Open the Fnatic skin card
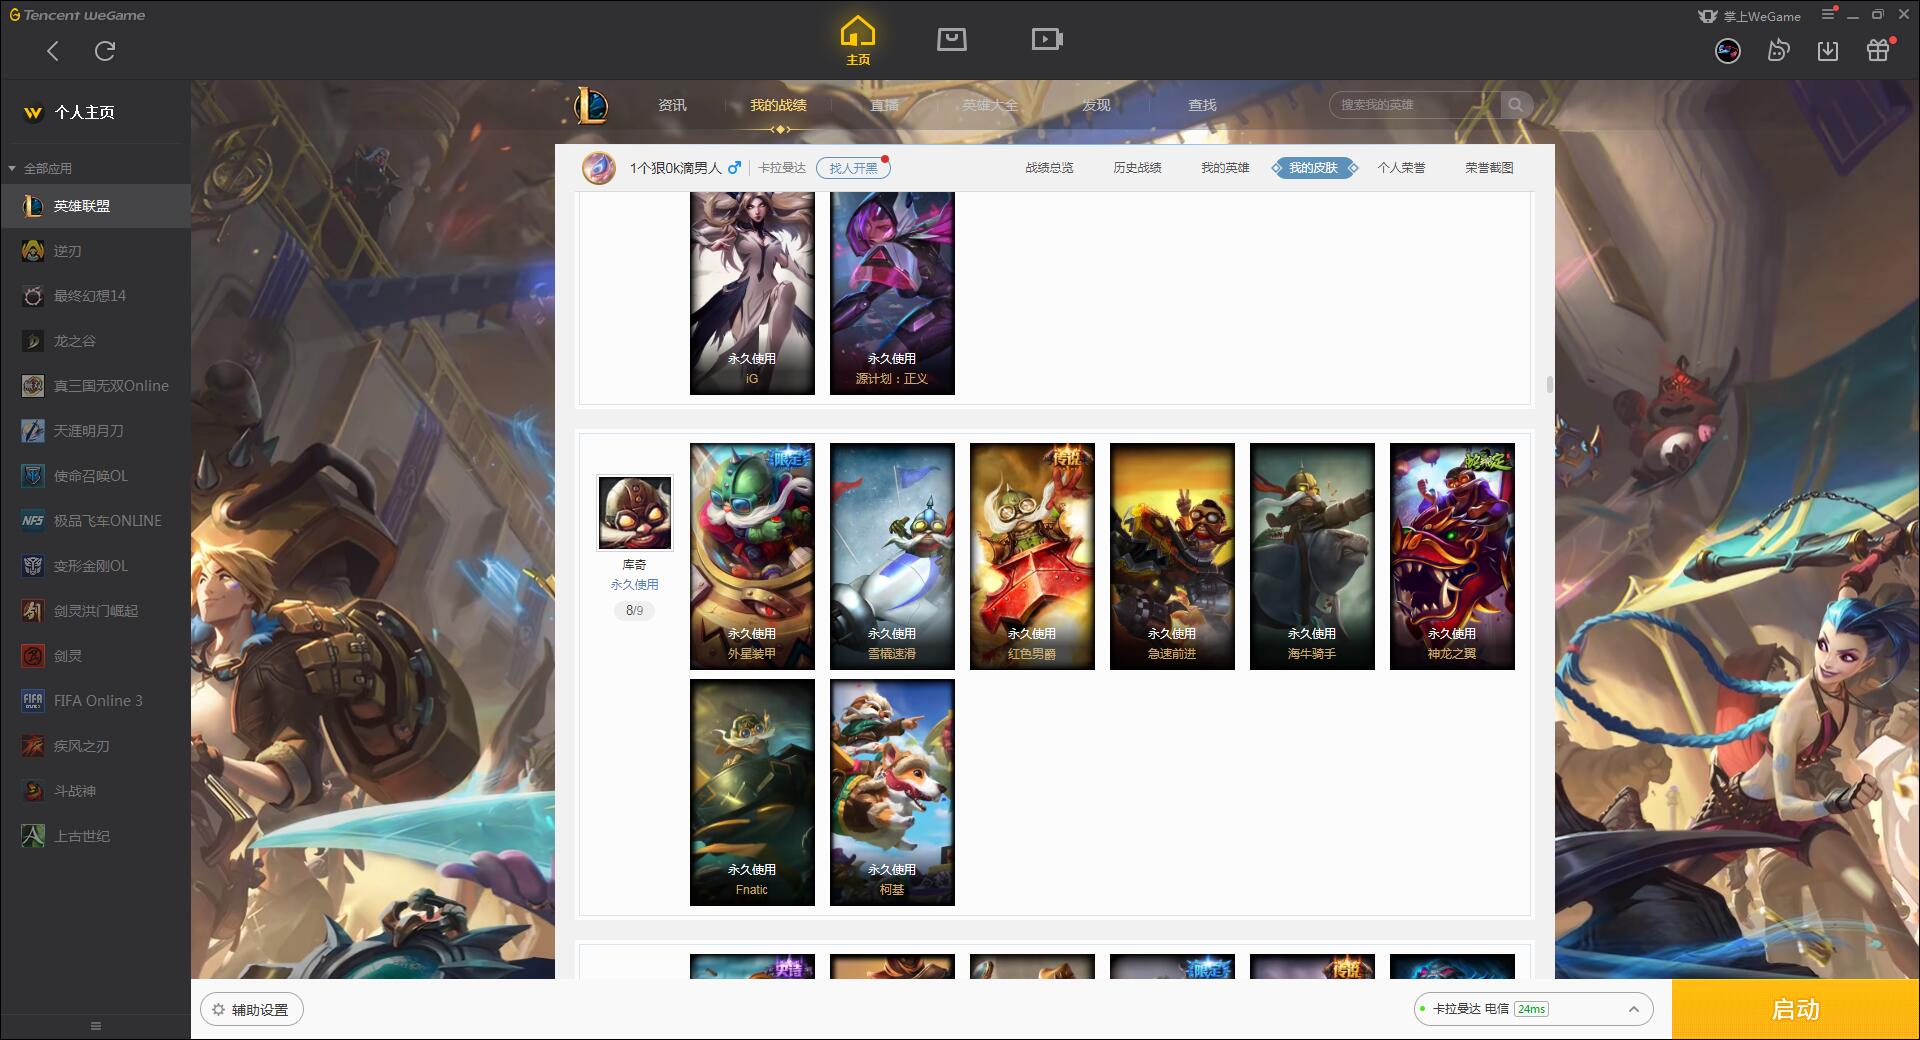 pos(752,792)
